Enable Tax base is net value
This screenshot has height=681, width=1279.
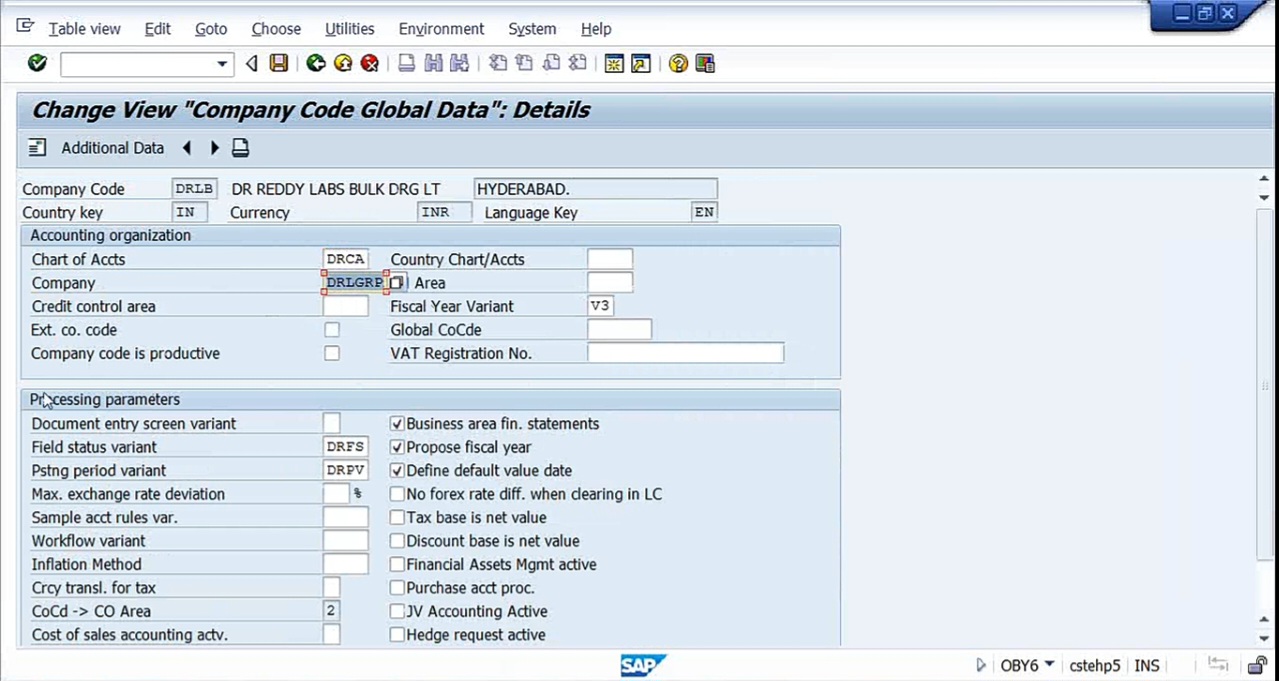[397, 517]
